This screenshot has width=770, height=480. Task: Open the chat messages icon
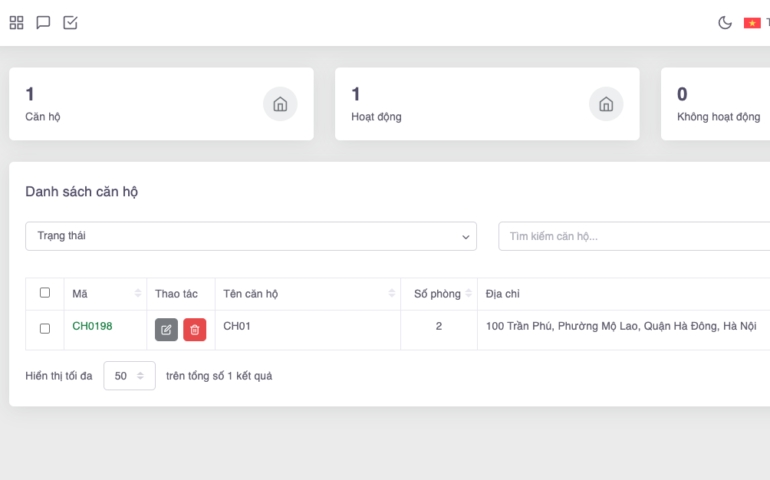43,23
